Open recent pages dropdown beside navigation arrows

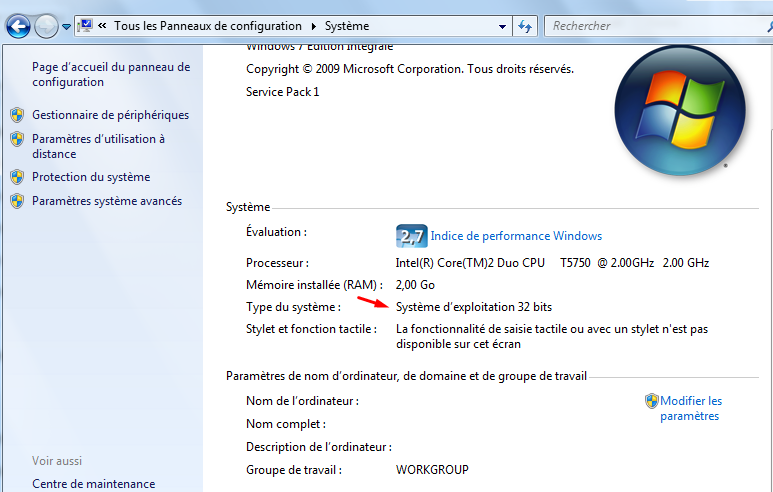click(x=67, y=27)
